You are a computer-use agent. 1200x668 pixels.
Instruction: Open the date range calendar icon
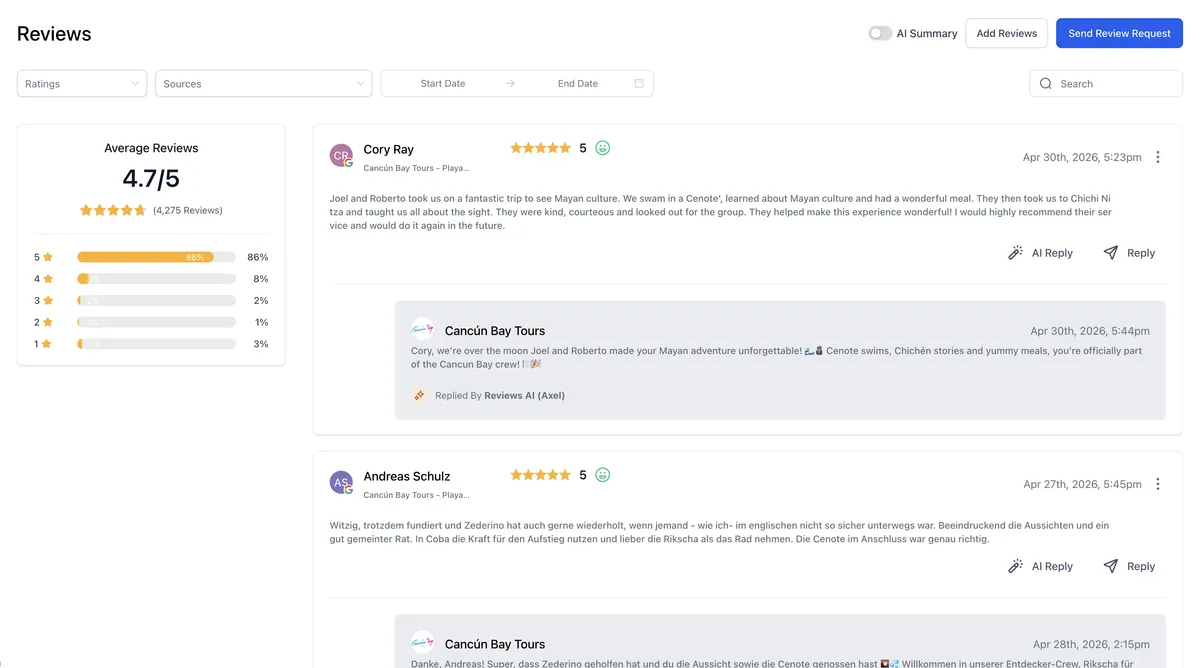(x=639, y=83)
